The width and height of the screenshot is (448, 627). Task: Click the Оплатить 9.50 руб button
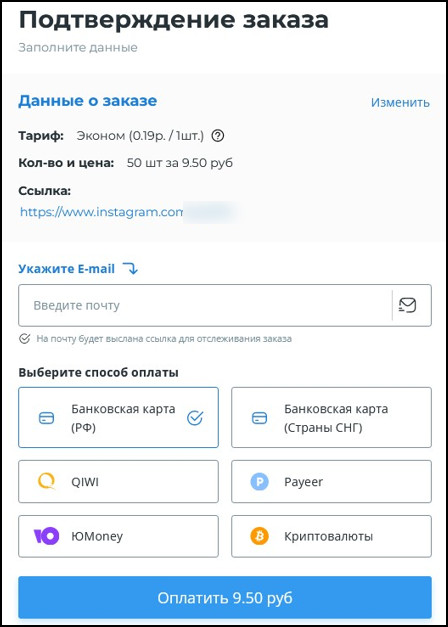click(225, 598)
